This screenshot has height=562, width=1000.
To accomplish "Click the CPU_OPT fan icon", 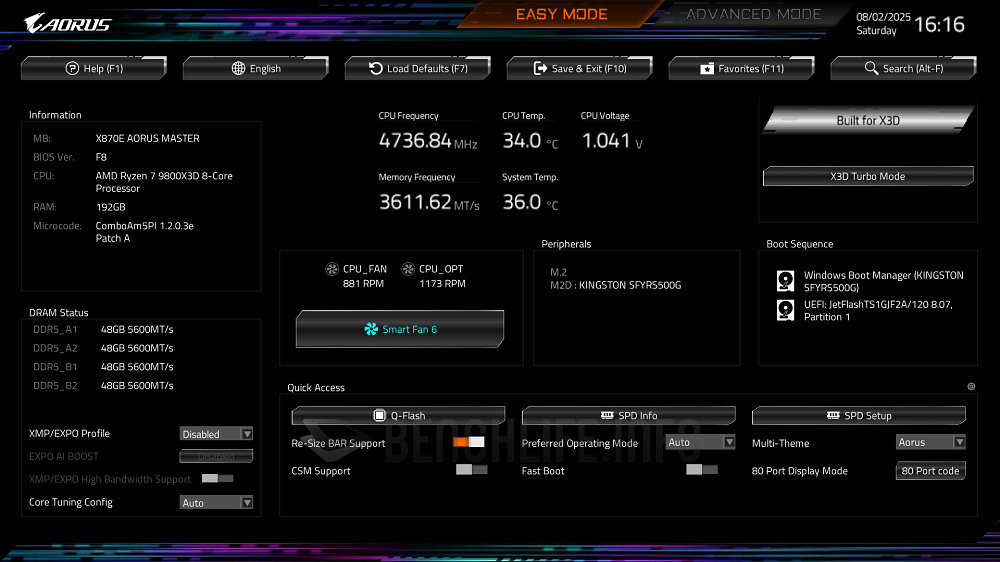I will [408, 269].
